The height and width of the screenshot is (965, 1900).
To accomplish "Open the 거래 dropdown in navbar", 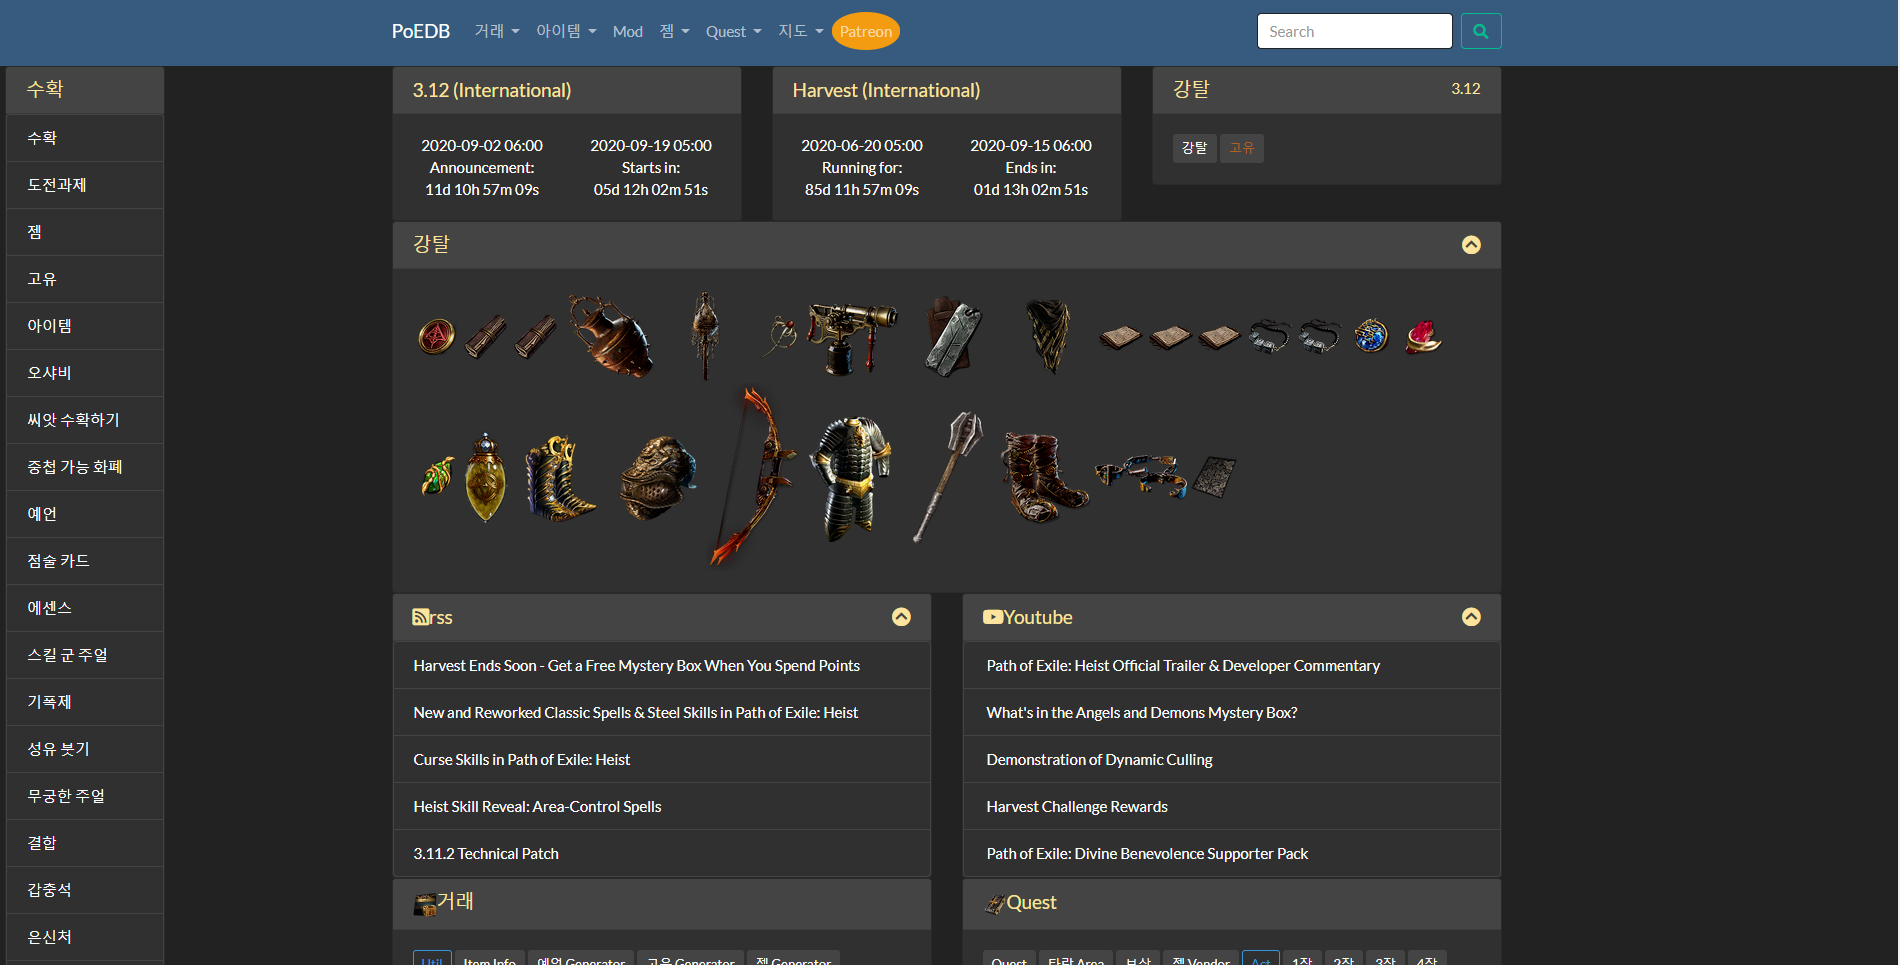I will pyautogui.click(x=497, y=31).
